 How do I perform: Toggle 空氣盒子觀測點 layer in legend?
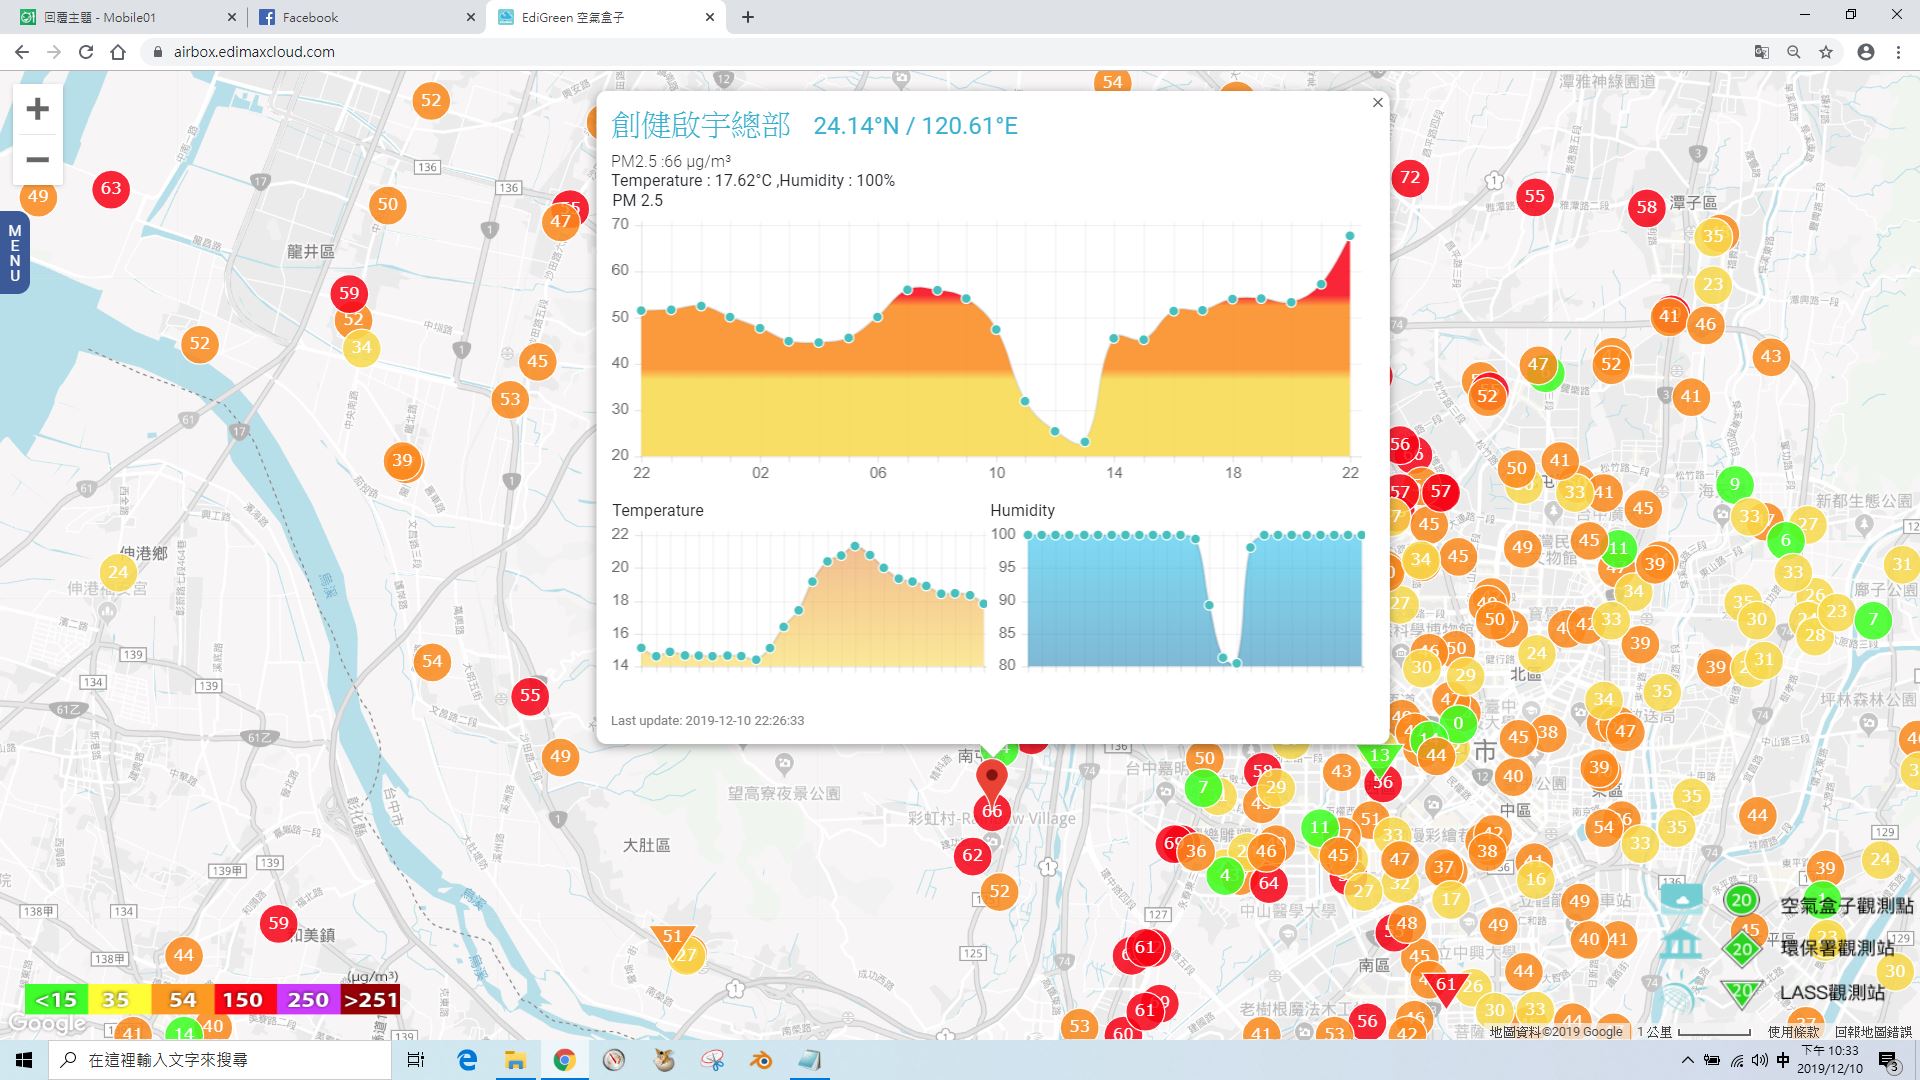1847,905
